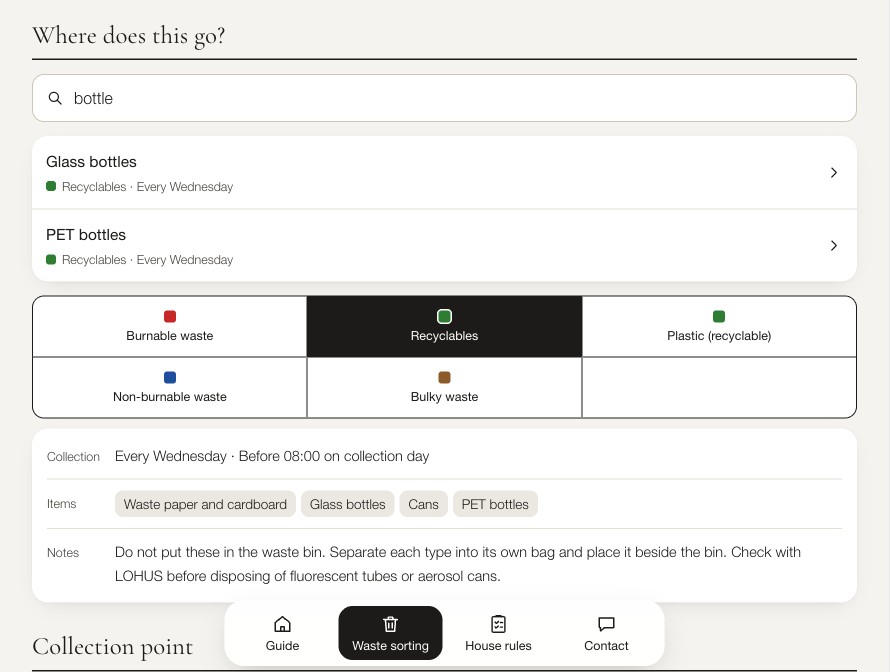Select the Recyclables category tab
Viewport: 890px width, 672px height.
point(444,326)
